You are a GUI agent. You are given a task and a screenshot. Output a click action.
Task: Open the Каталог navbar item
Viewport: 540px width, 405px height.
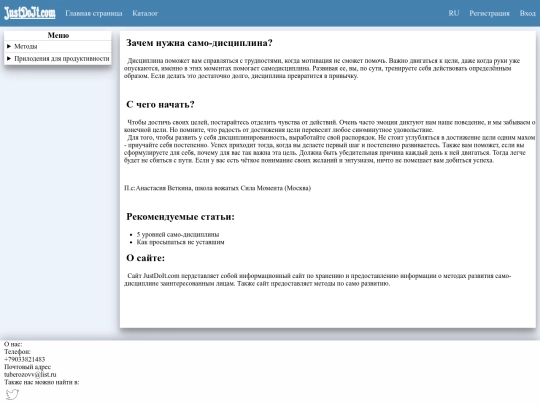[145, 13]
